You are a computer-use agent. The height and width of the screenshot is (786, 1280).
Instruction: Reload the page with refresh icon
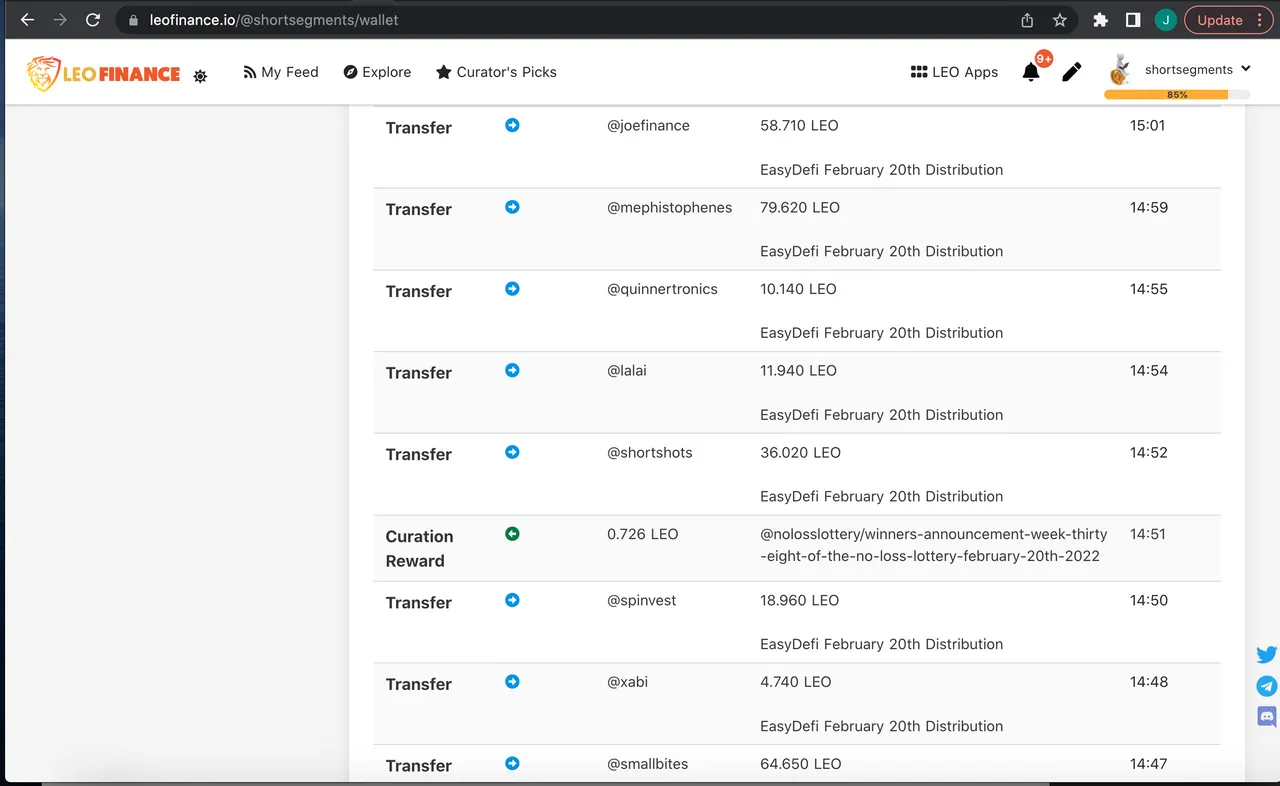coord(93,20)
